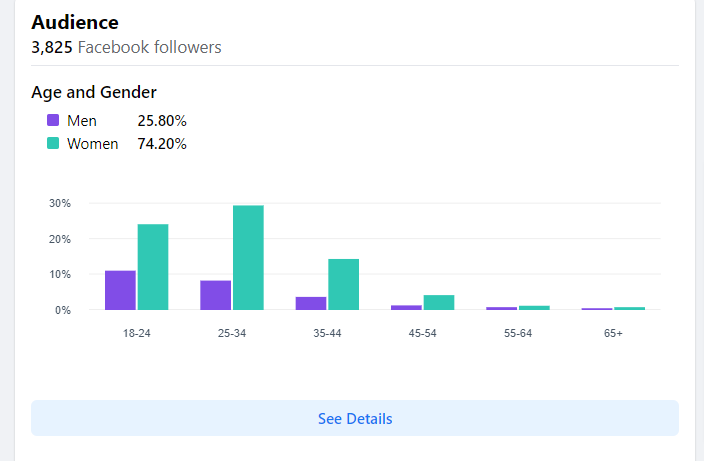This screenshot has width=704, height=461.
Task: Pick the Men bar for ages 35-44
Action: 311,303
